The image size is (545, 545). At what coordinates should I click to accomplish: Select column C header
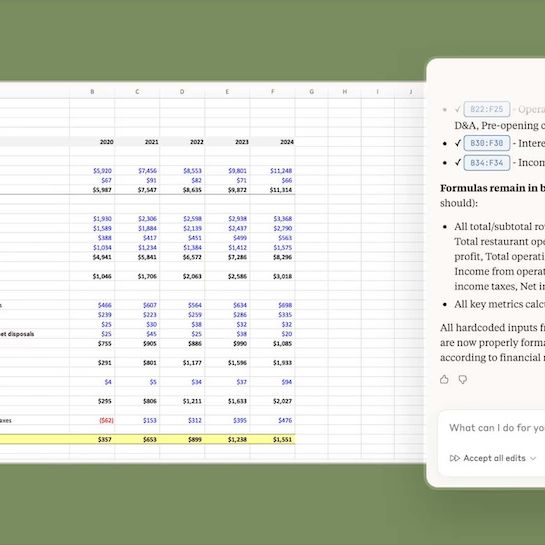click(137, 92)
